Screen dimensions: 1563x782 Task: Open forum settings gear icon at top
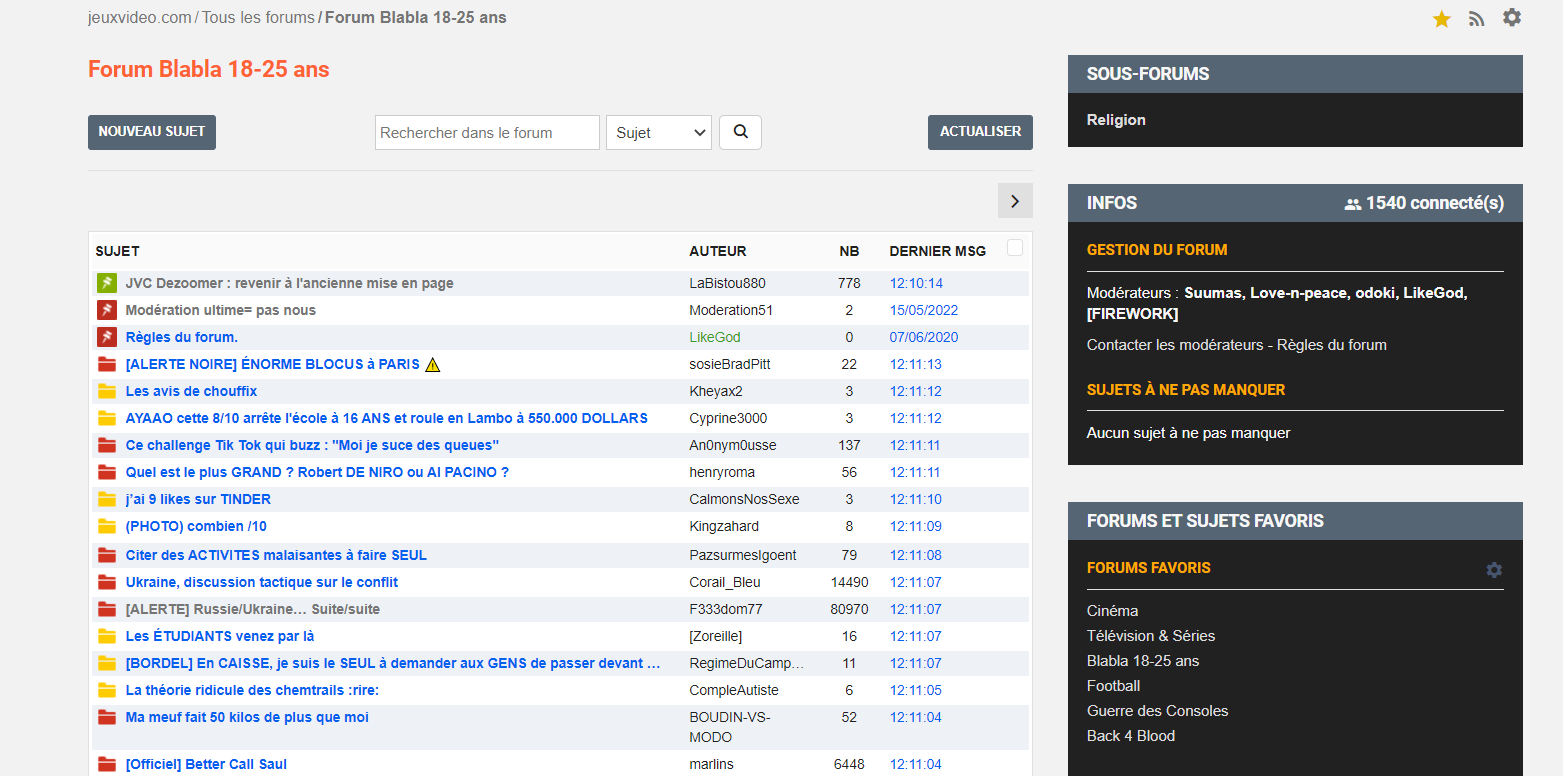tap(1512, 18)
